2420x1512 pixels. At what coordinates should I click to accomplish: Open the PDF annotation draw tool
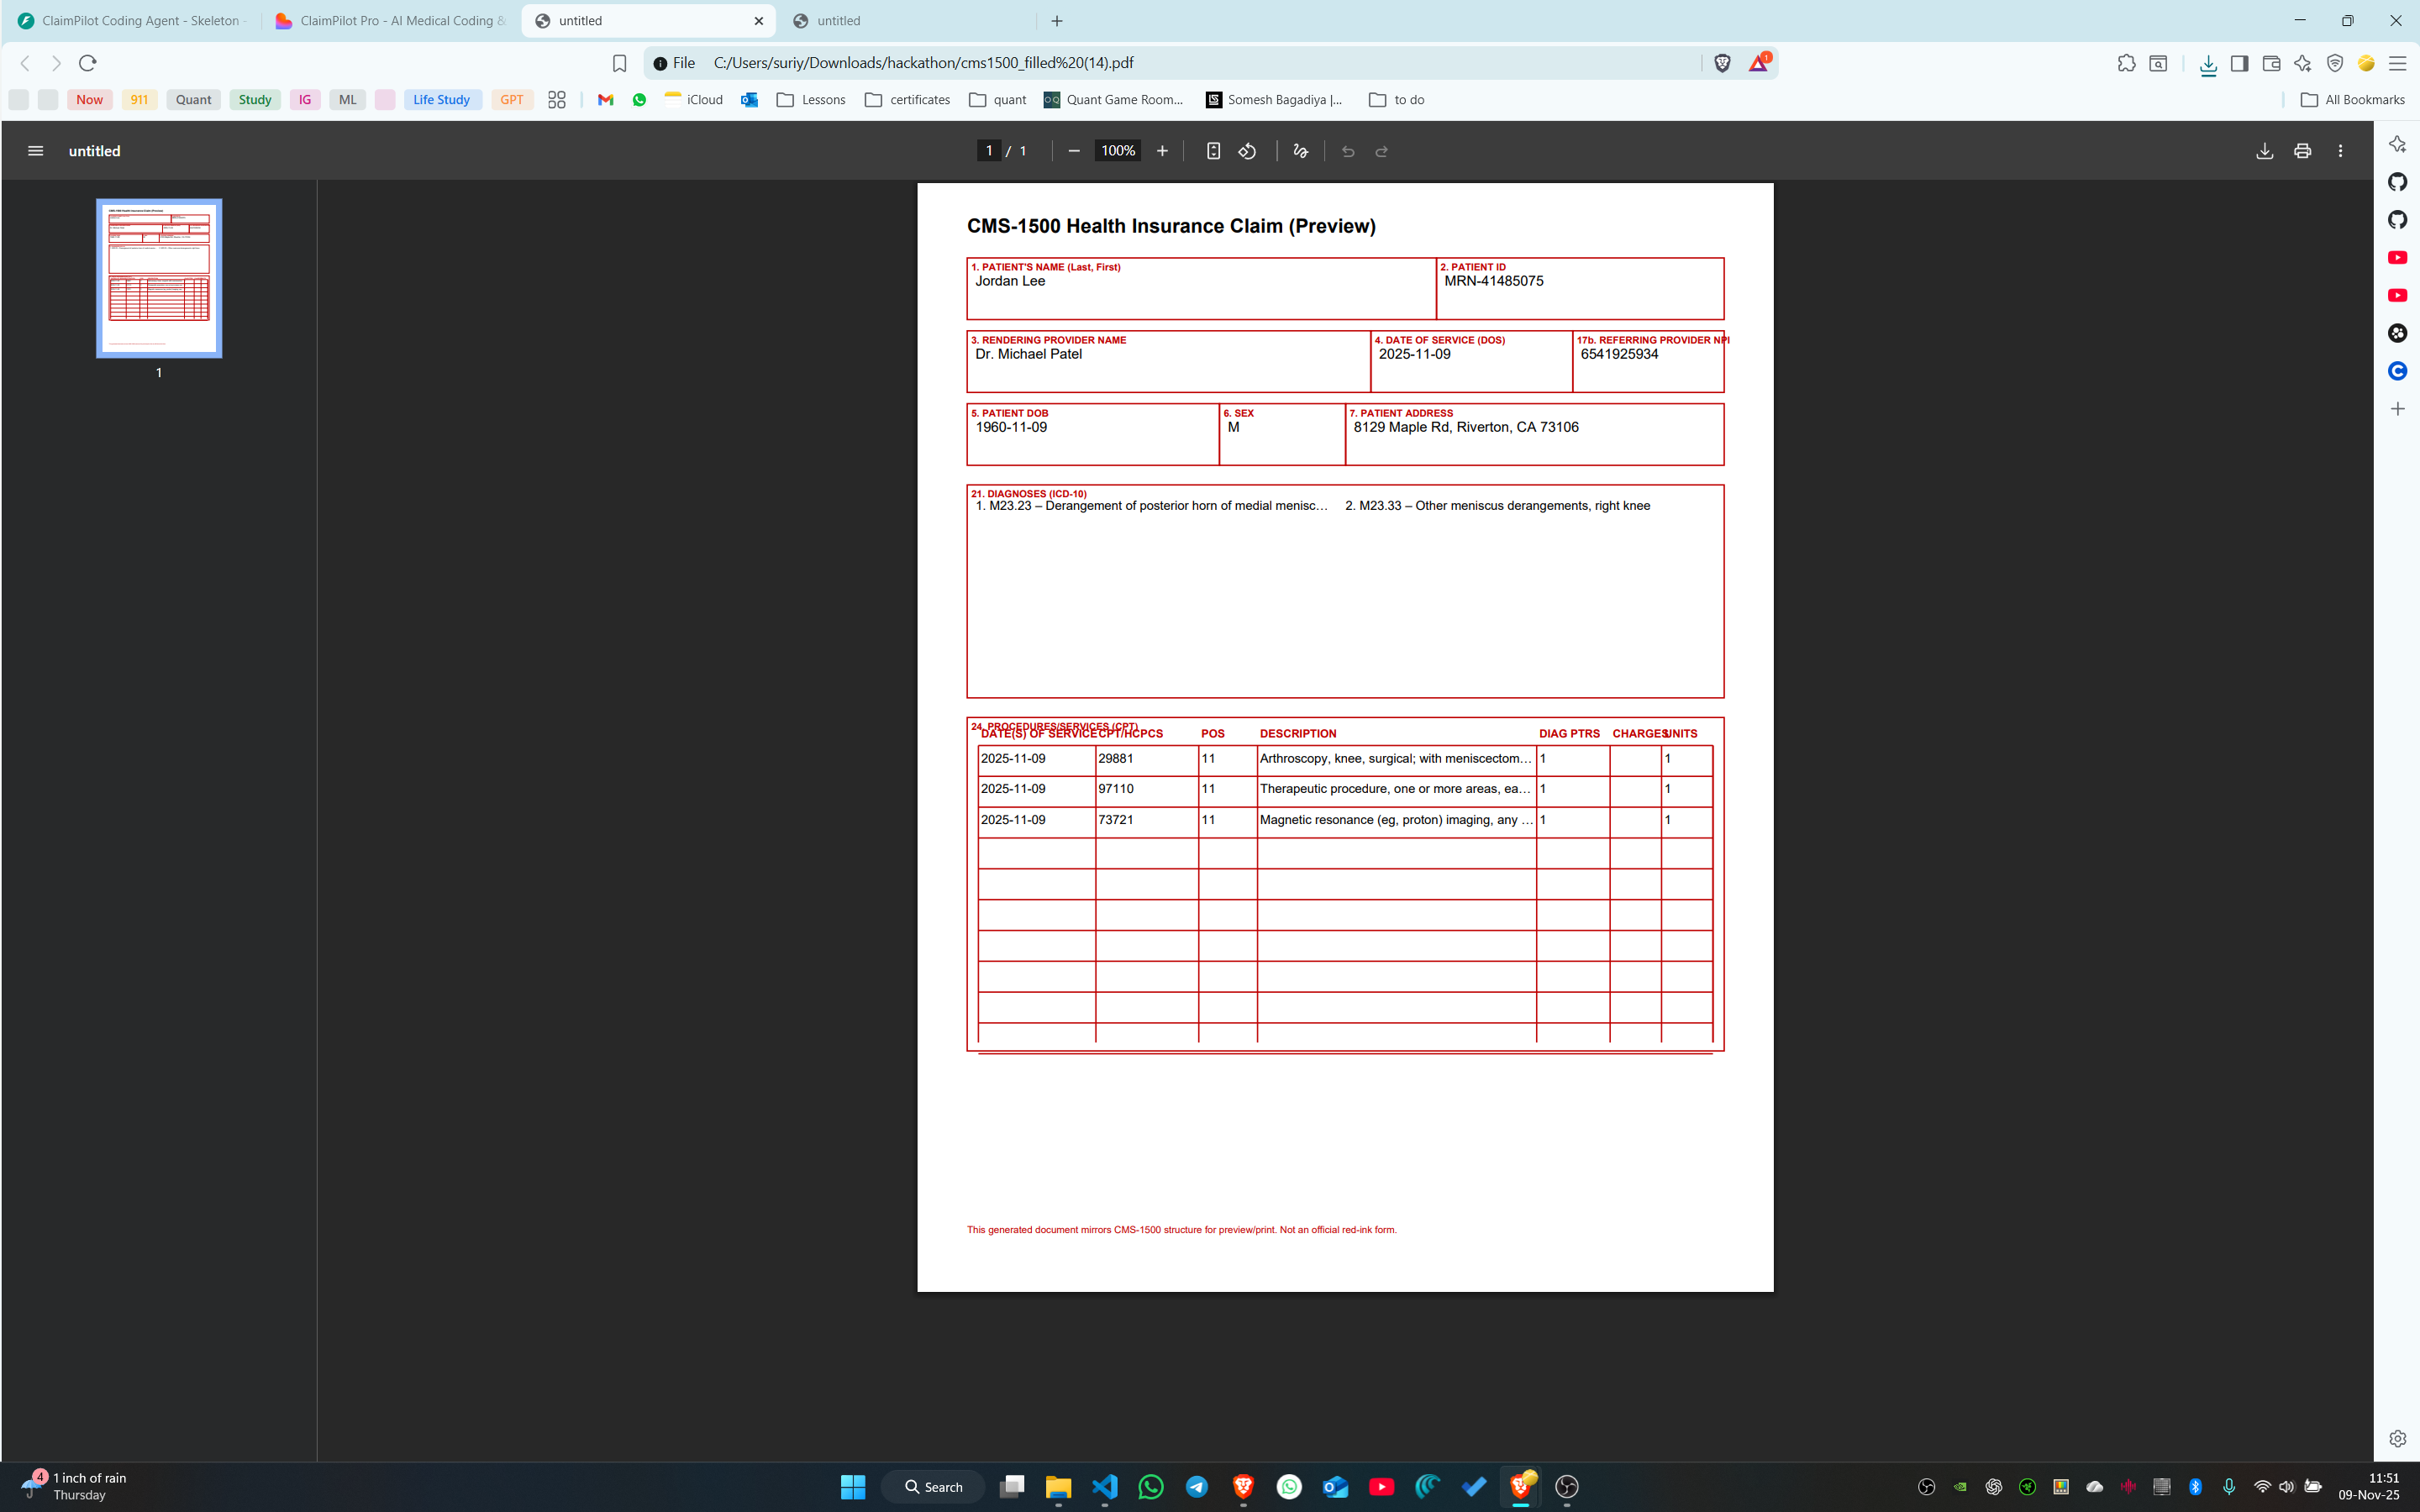click(x=1300, y=151)
